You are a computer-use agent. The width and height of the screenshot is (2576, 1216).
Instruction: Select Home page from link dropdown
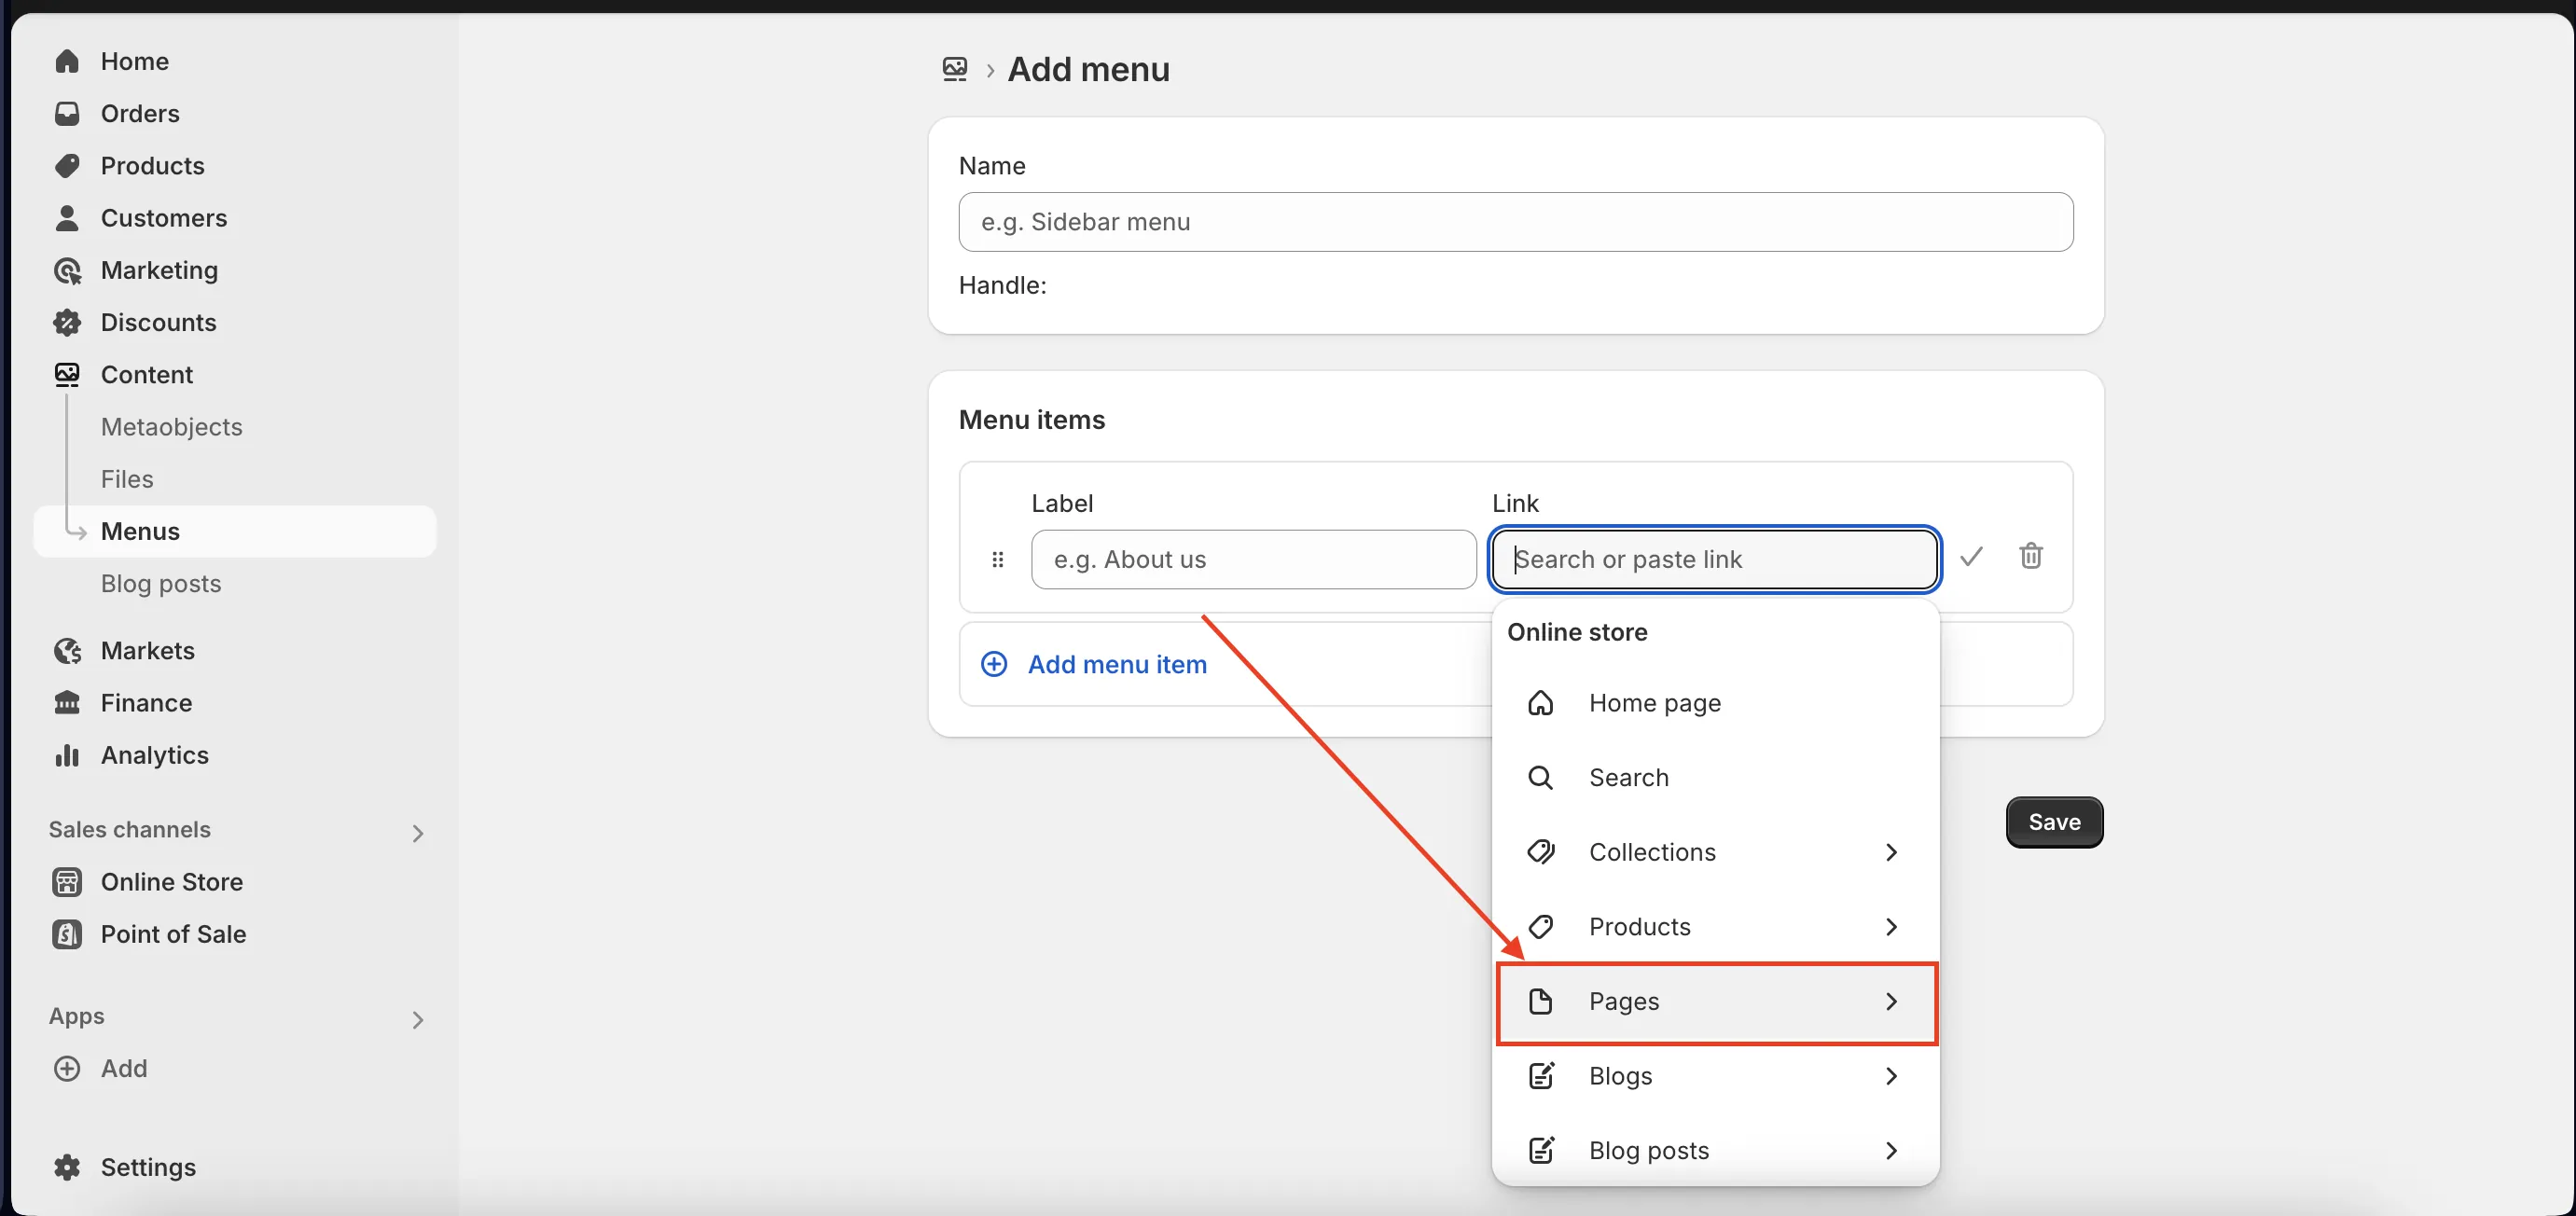click(1715, 702)
